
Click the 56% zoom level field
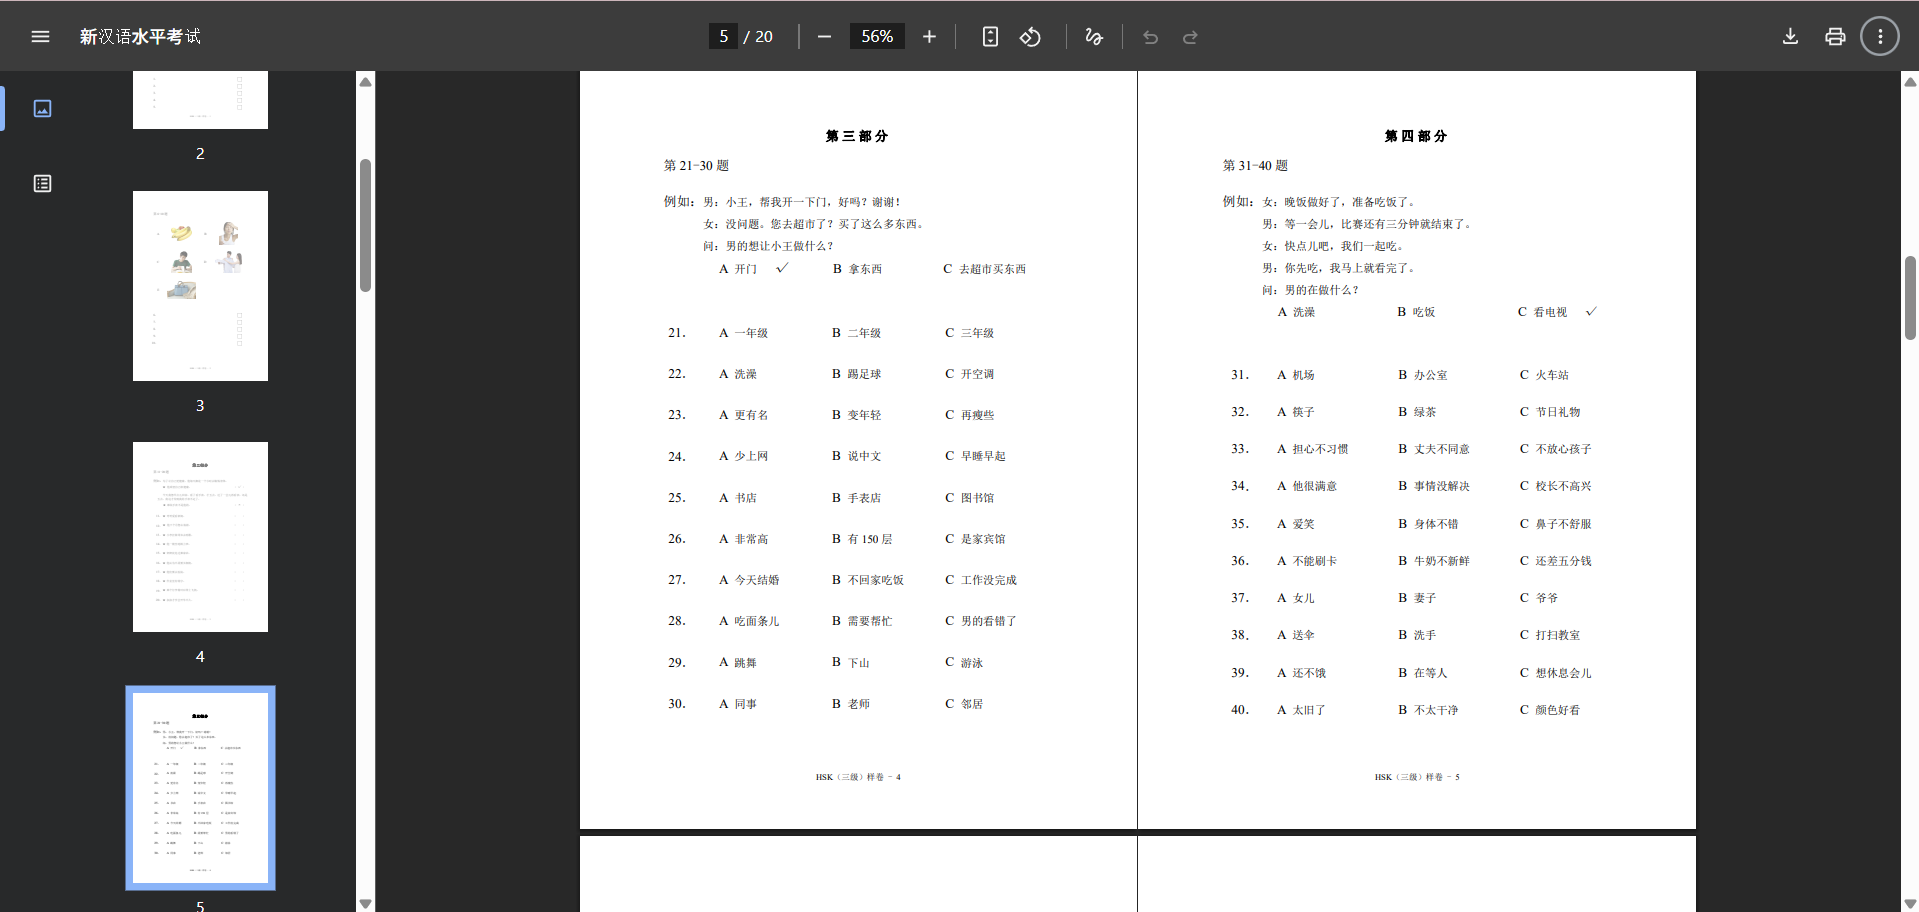pyautogui.click(x=877, y=37)
